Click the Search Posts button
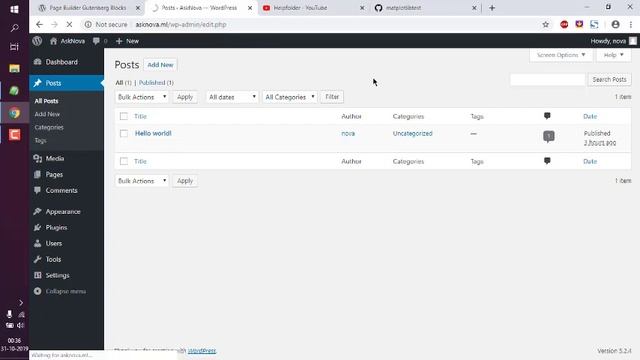This screenshot has height=360, width=640. pyautogui.click(x=609, y=80)
